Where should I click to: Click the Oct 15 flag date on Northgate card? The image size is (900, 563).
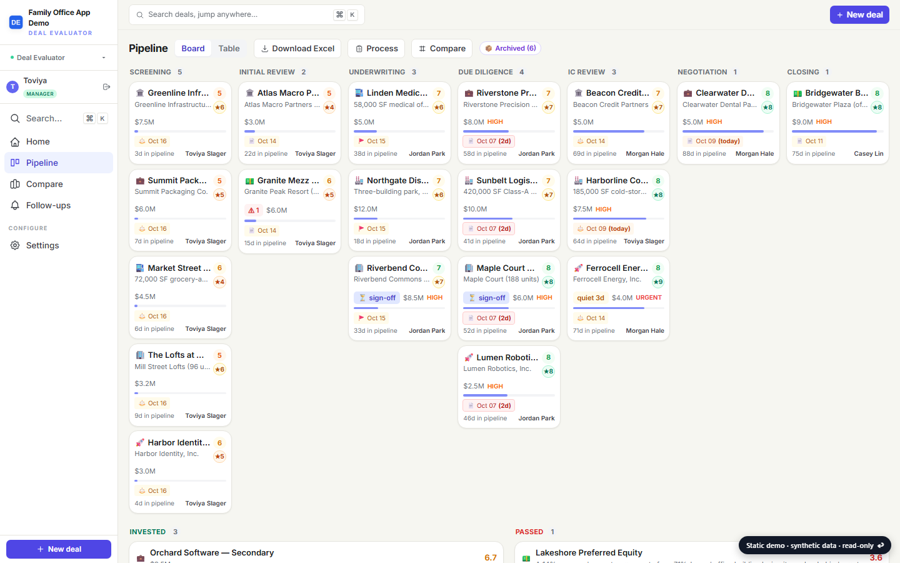372,228
